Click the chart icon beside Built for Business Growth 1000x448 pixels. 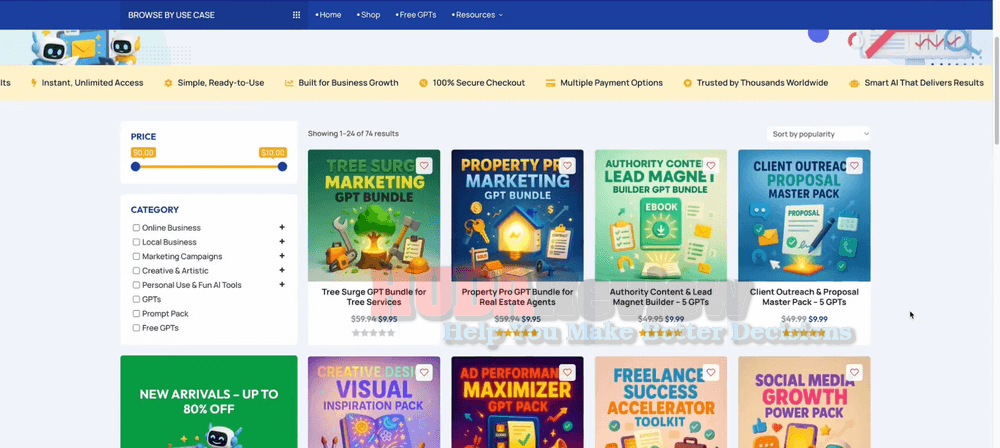point(289,83)
